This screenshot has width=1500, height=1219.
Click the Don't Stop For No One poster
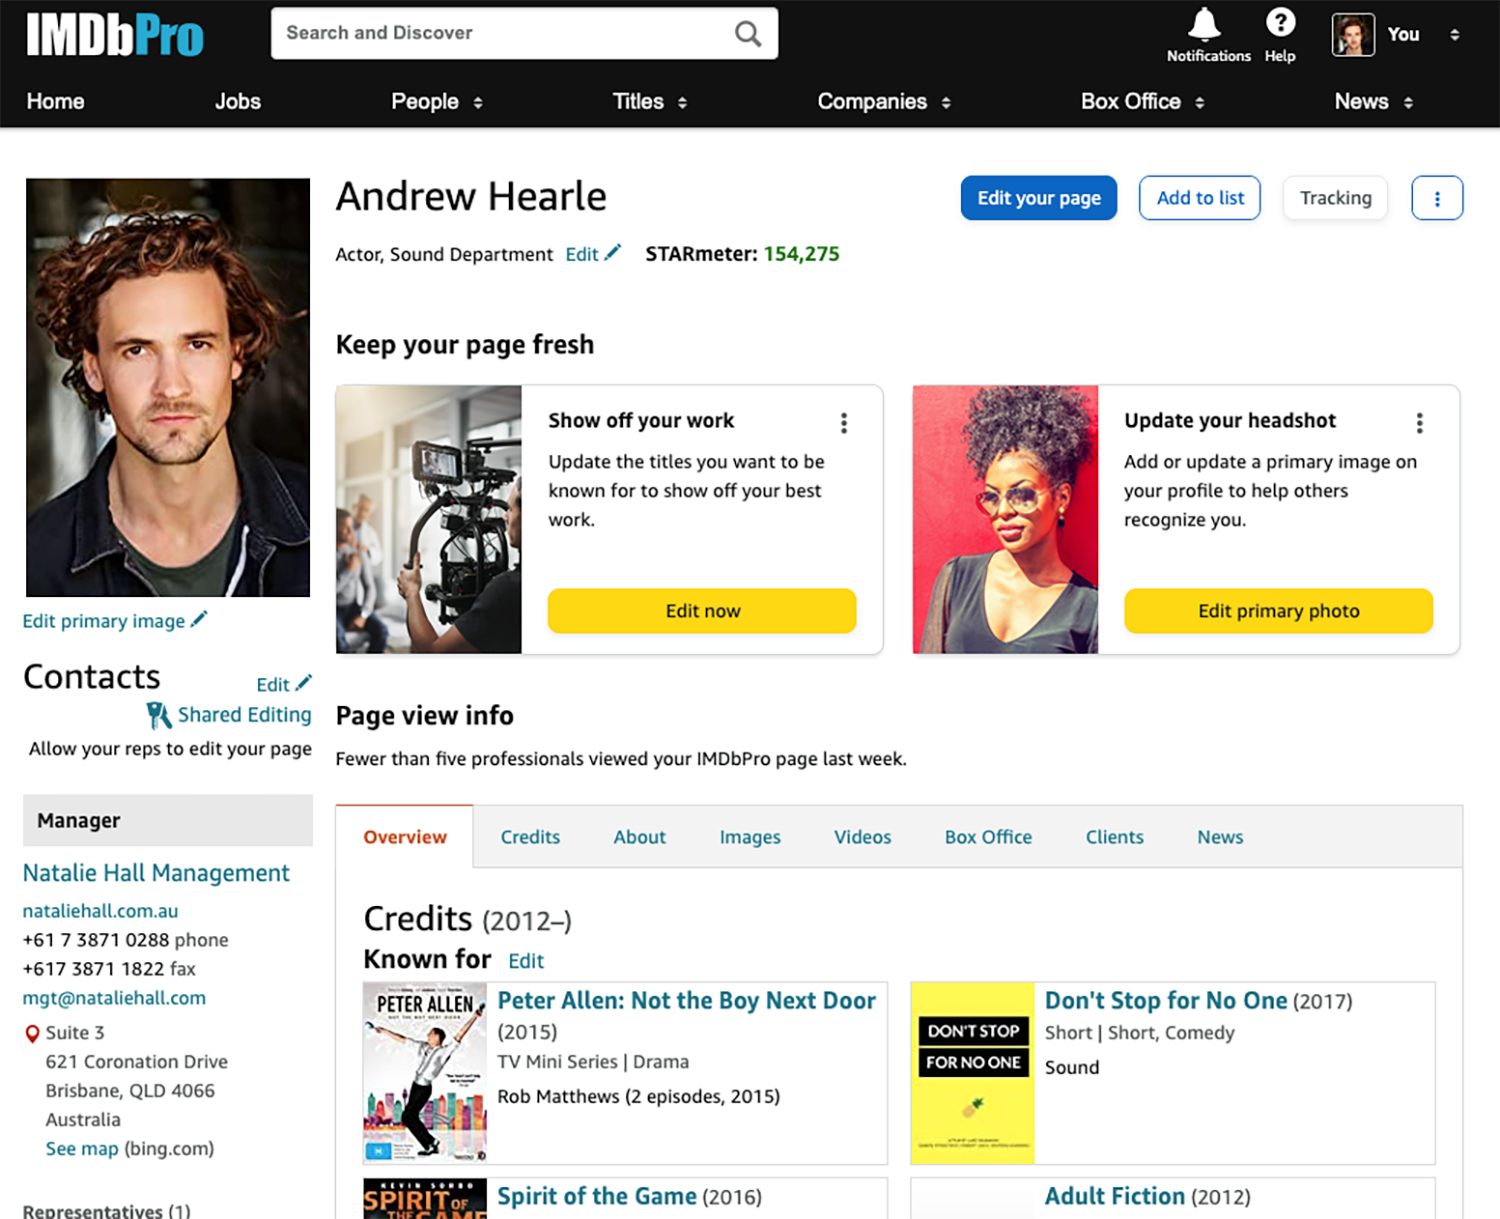click(972, 1072)
